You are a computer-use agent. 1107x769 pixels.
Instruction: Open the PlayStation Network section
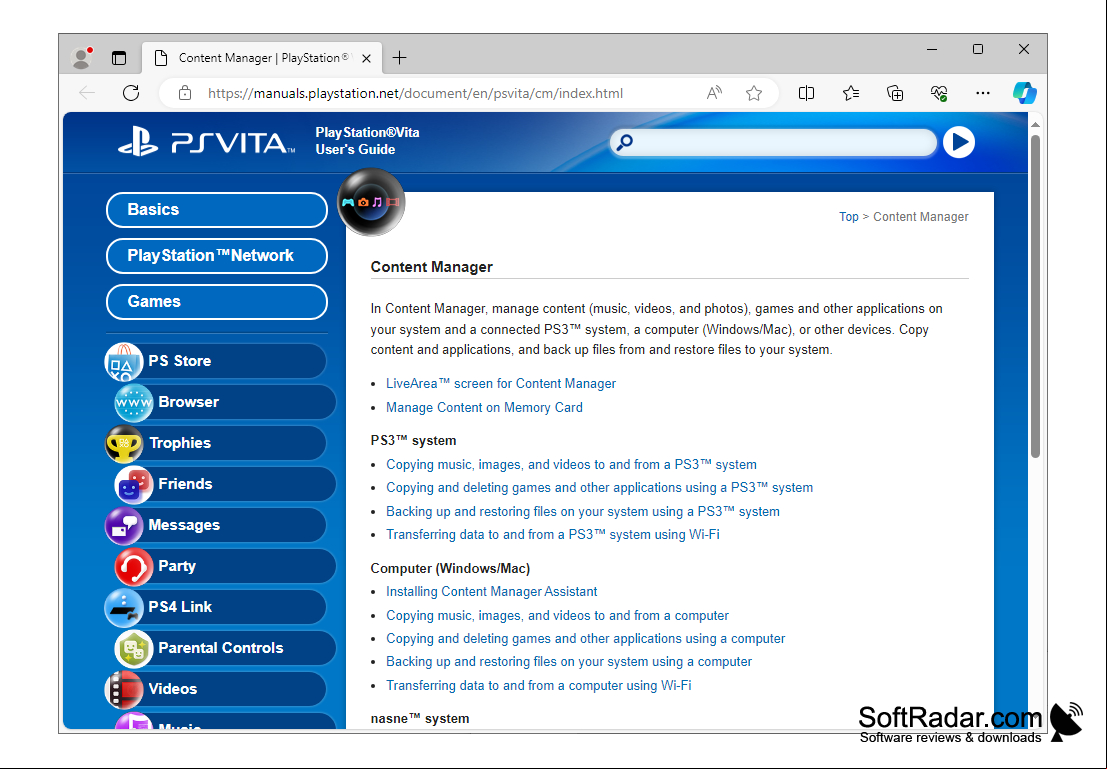point(217,256)
